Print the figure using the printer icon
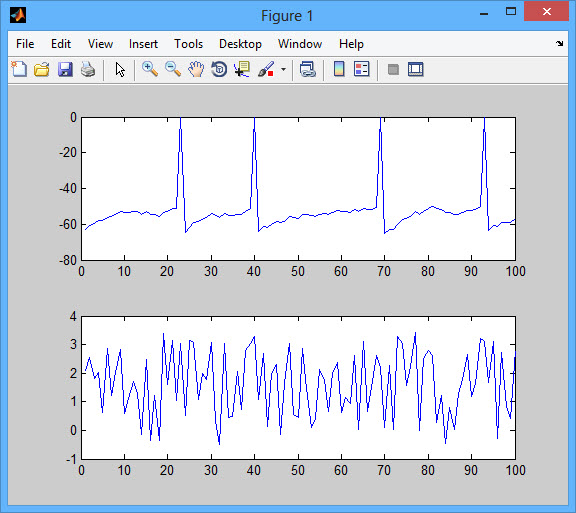Screen dimensions: 576x513 tap(88, 69)
